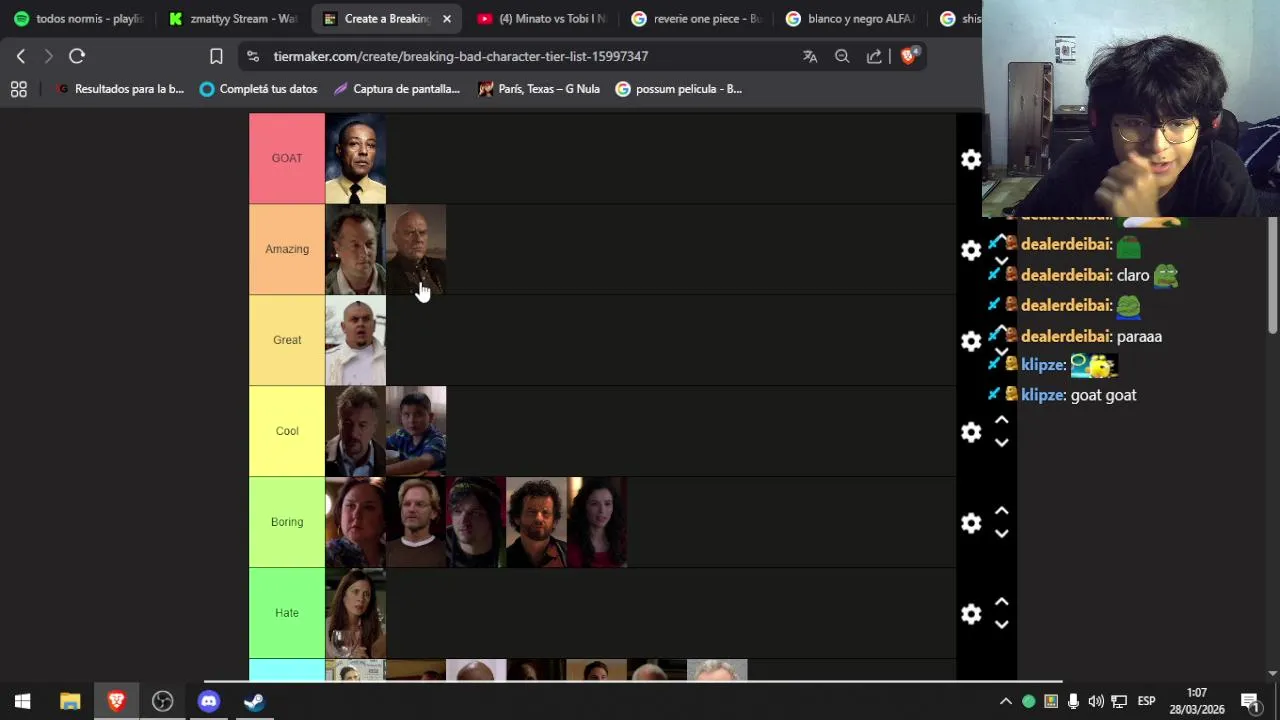Open 'Captura de pantalla...' bookmark
Image resolution: width=1280 pixels, height=720 pixels.
point(397,89)
